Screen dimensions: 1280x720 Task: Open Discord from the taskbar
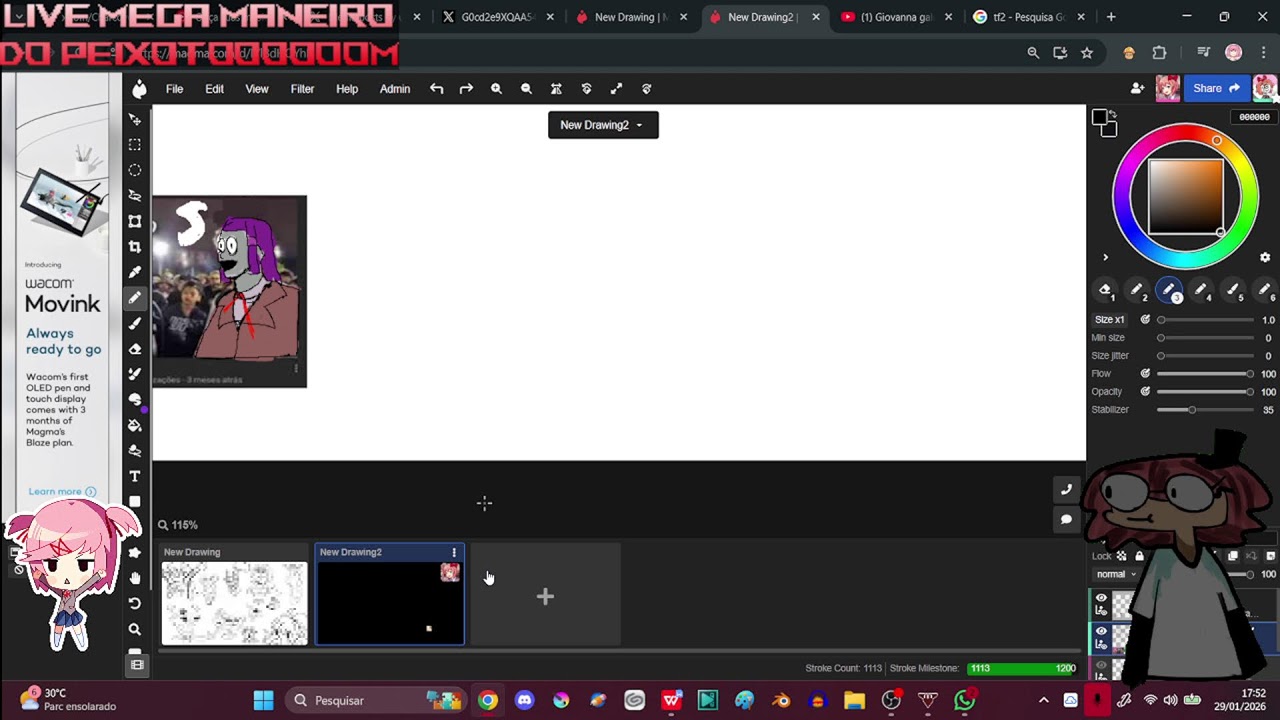524,700
